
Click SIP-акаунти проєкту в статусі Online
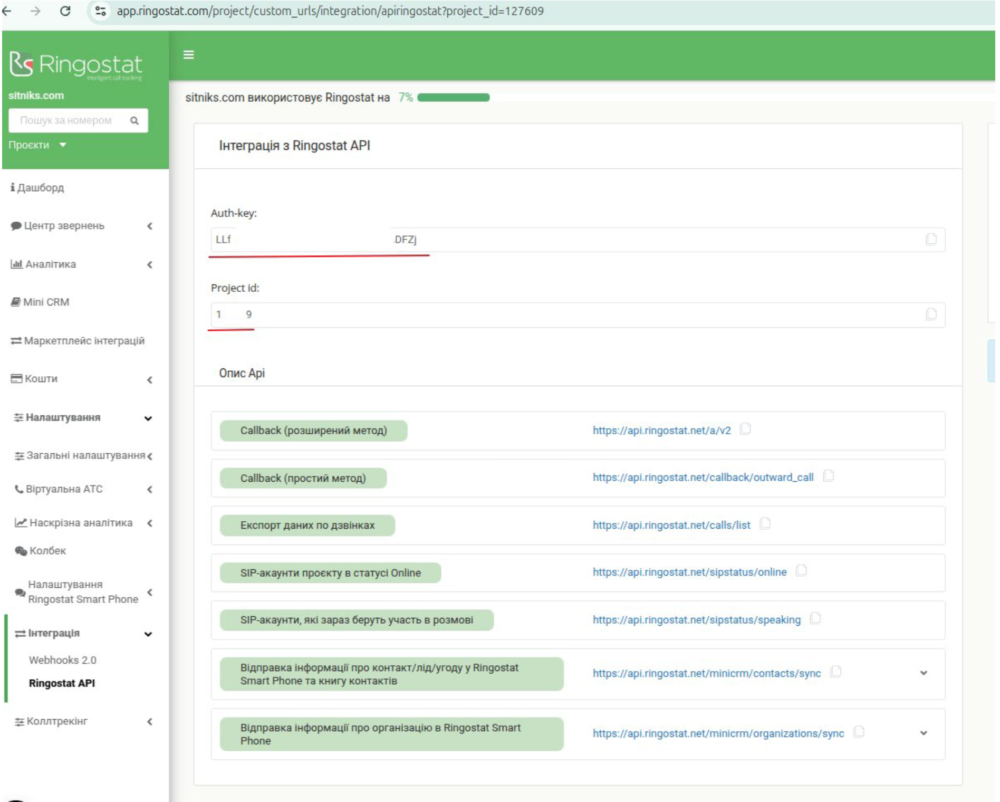coord(330,573)
